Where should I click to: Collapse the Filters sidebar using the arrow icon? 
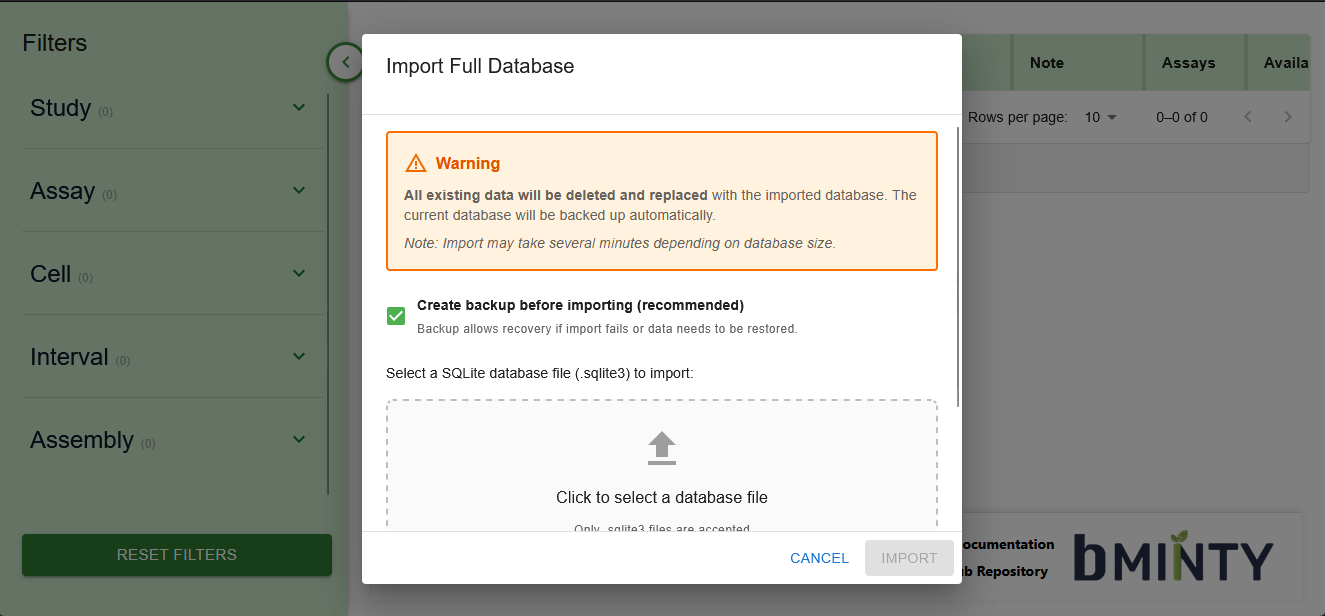pos(345,62)
